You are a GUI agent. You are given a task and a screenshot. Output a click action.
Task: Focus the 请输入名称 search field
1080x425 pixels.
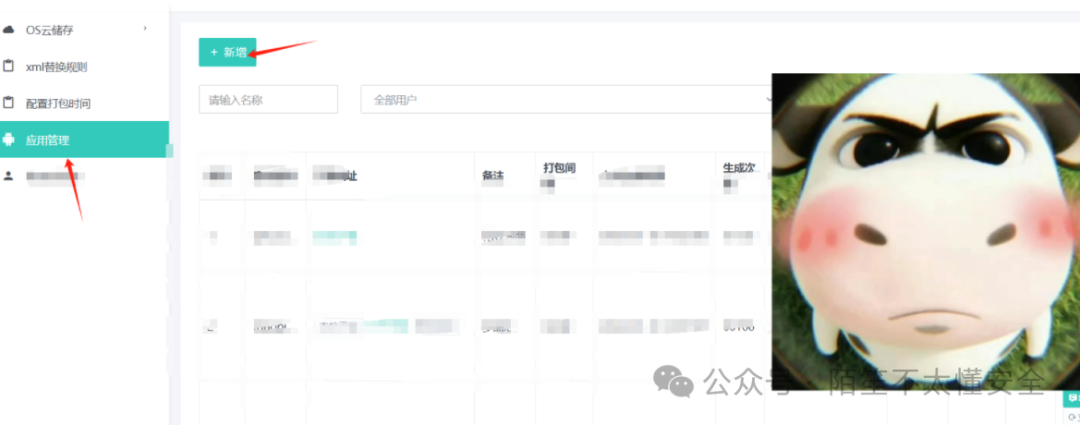point(269,100)
